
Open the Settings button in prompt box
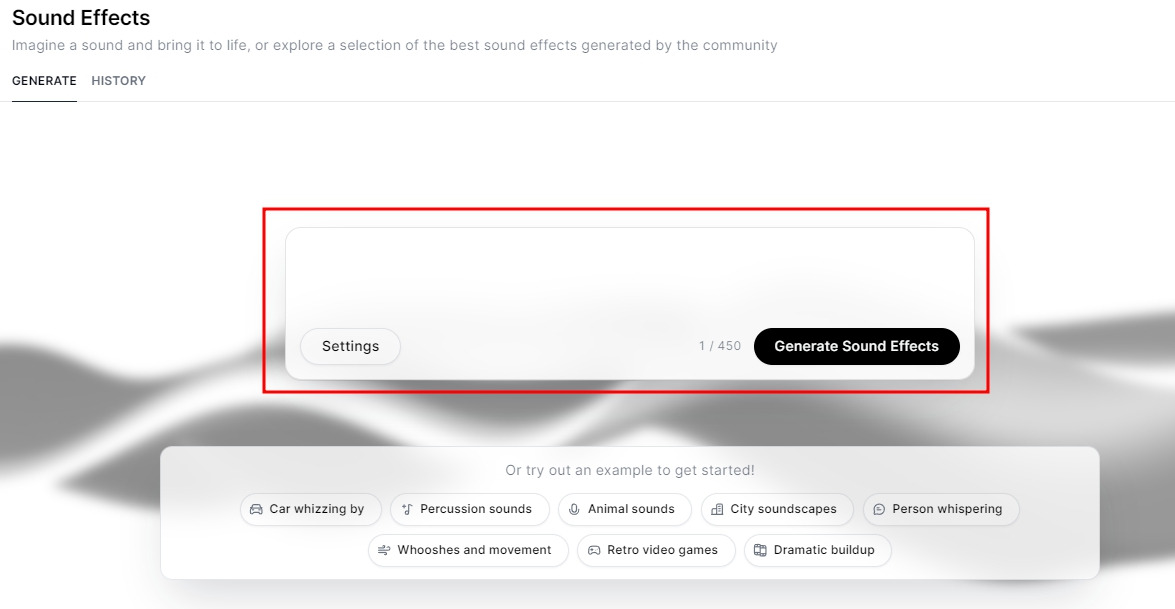click(x=351, y=346)
